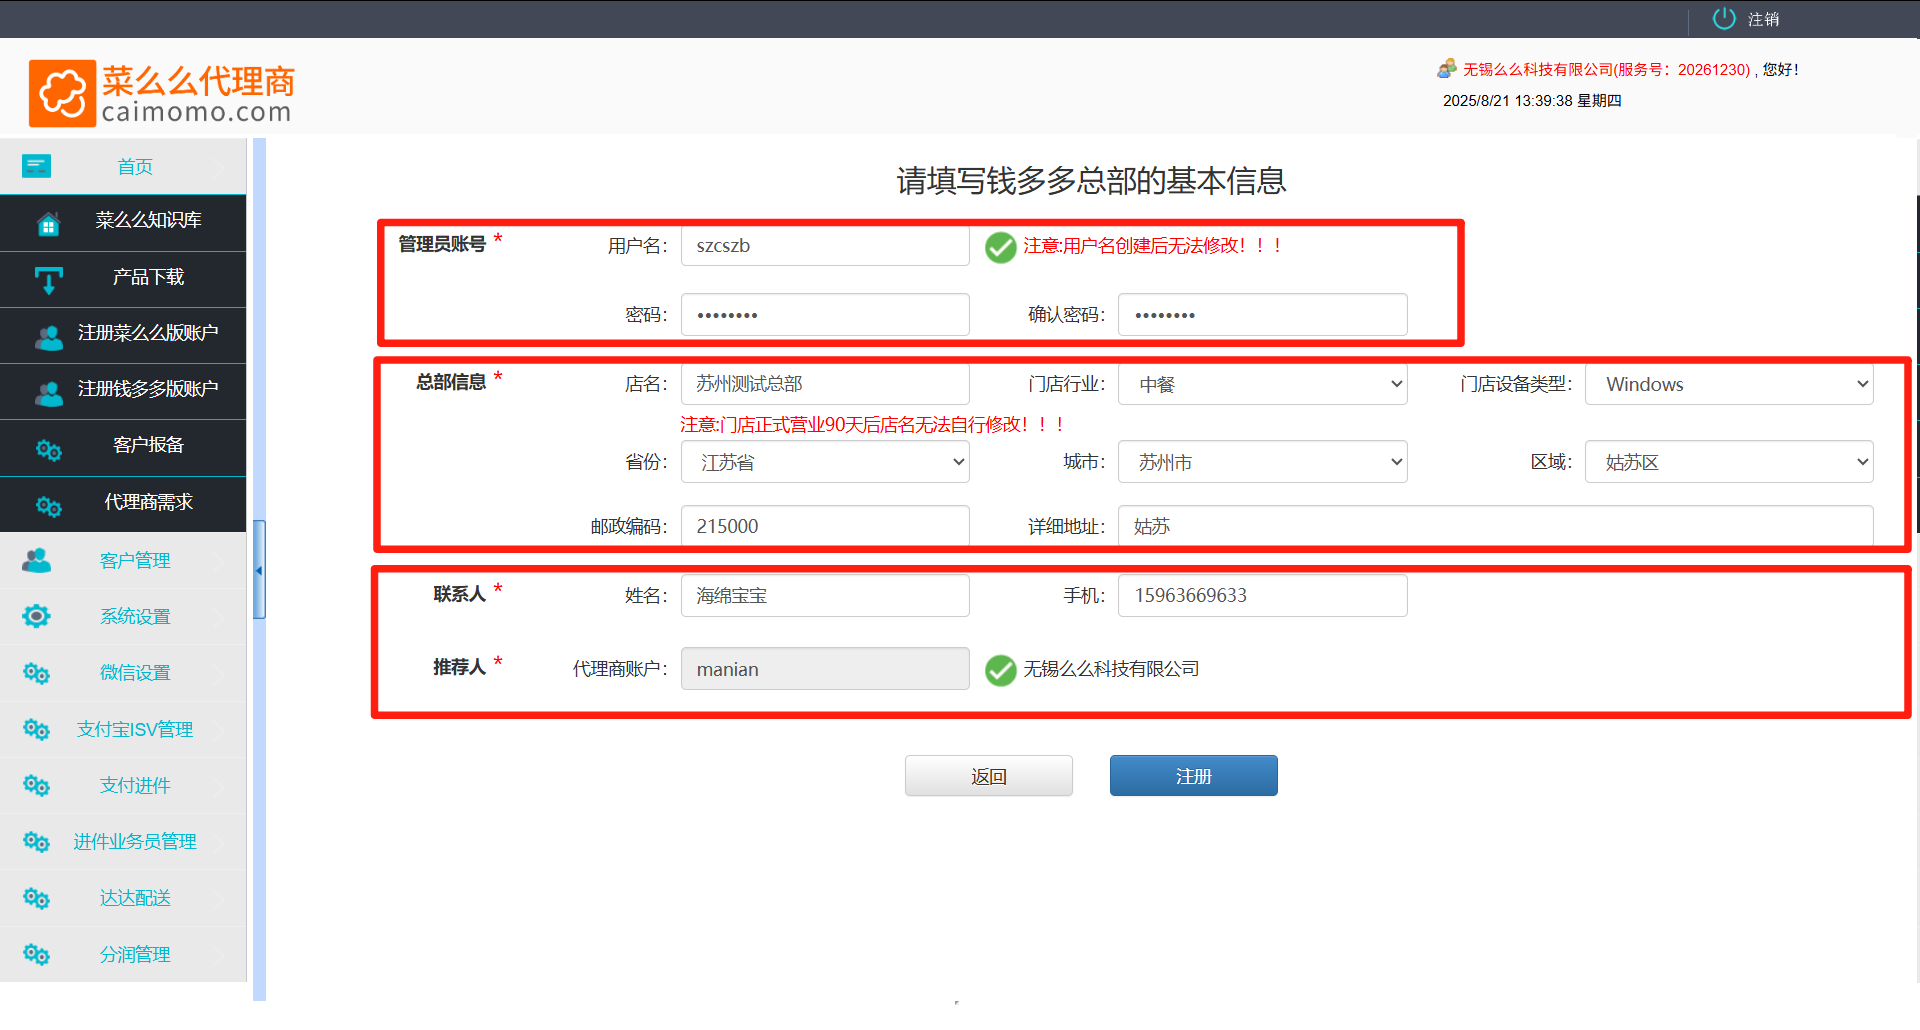The image size is (1920, 1030).
Task: Submit the form with 注册 button
Action: coord(1194,776)
